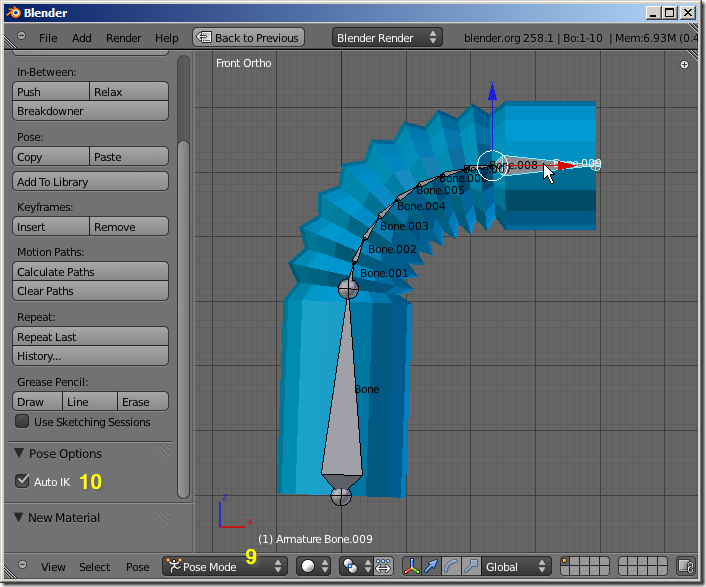This screenshot has width=706, height=587.
Task: Click the plus icon in viewport corner
Action: coord(685,64)
